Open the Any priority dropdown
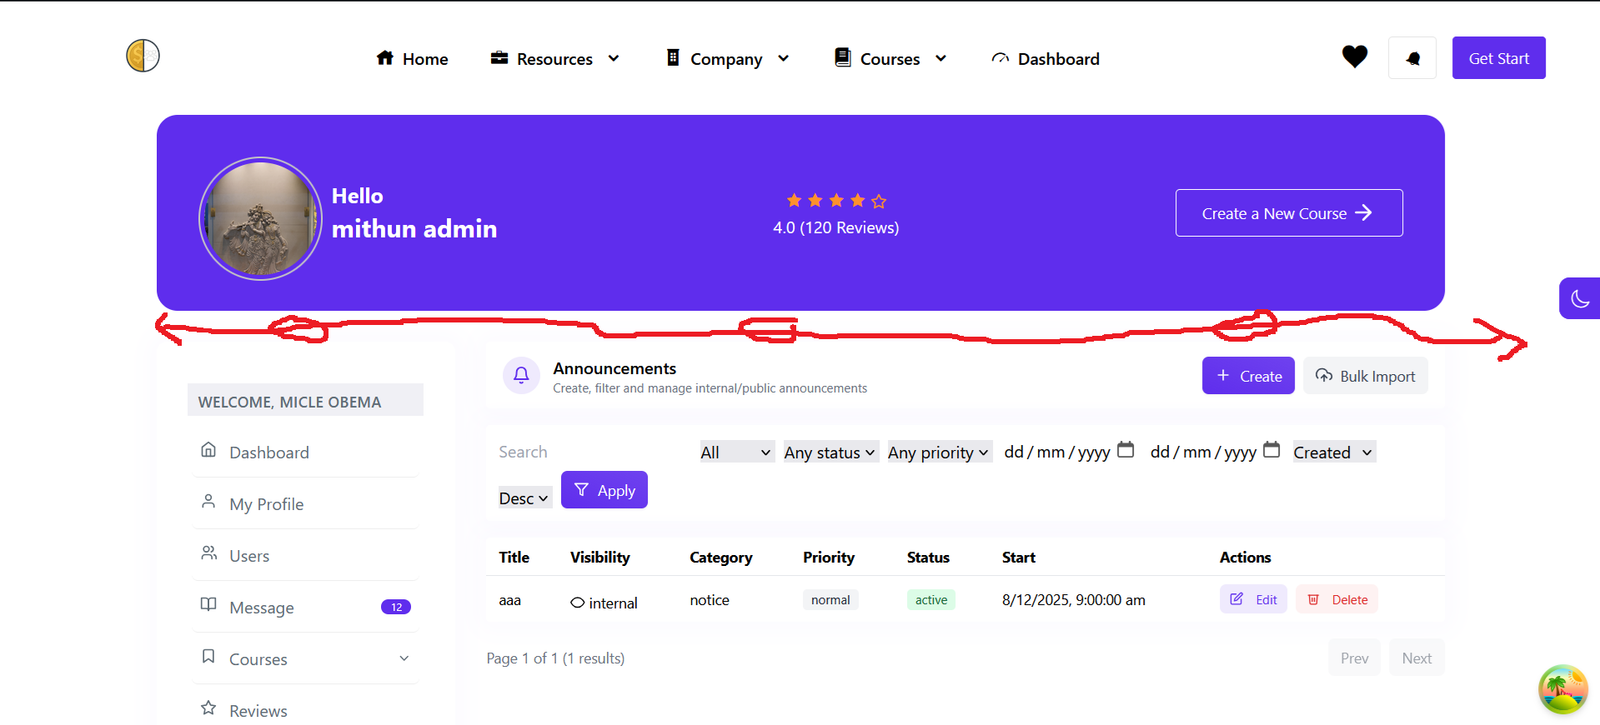The width and height of the screenshot is (1600, 725). tap(938, 452)
